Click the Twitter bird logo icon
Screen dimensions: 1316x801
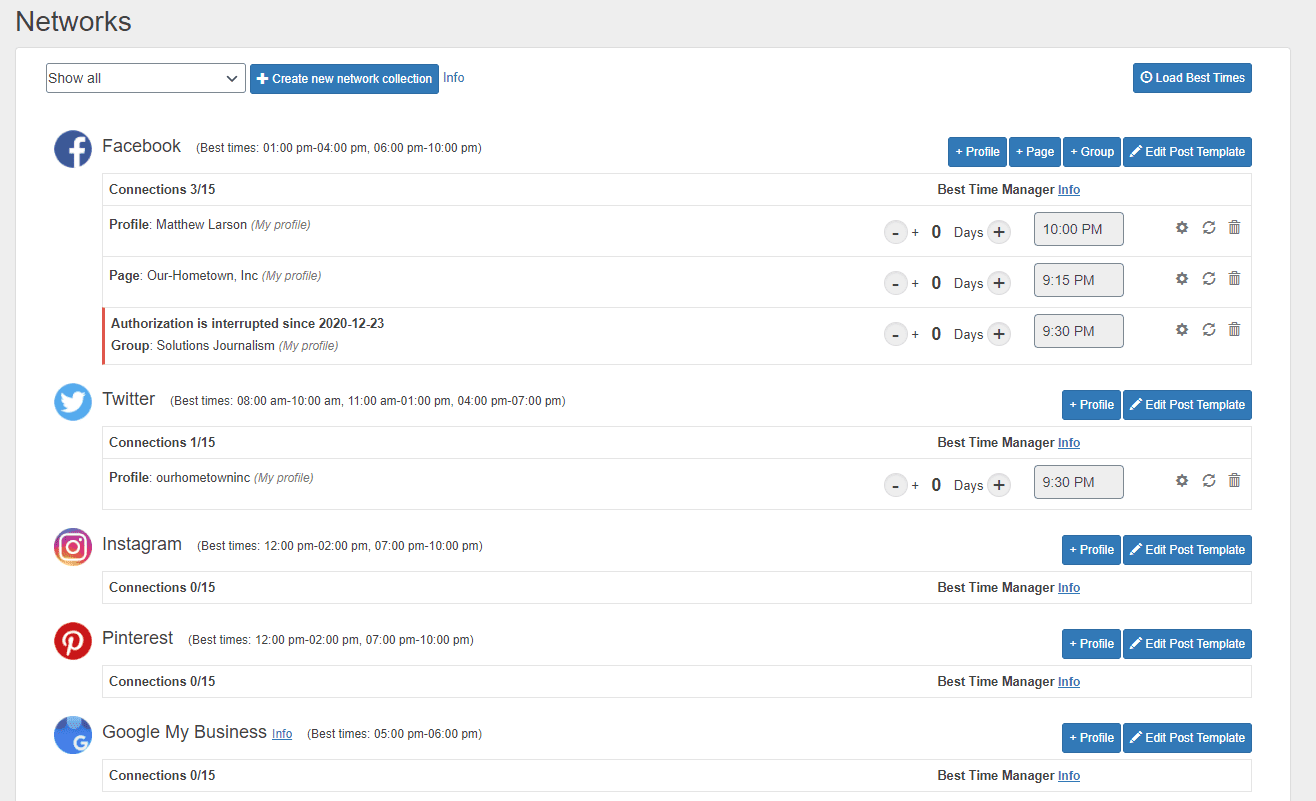coord(73,402)
